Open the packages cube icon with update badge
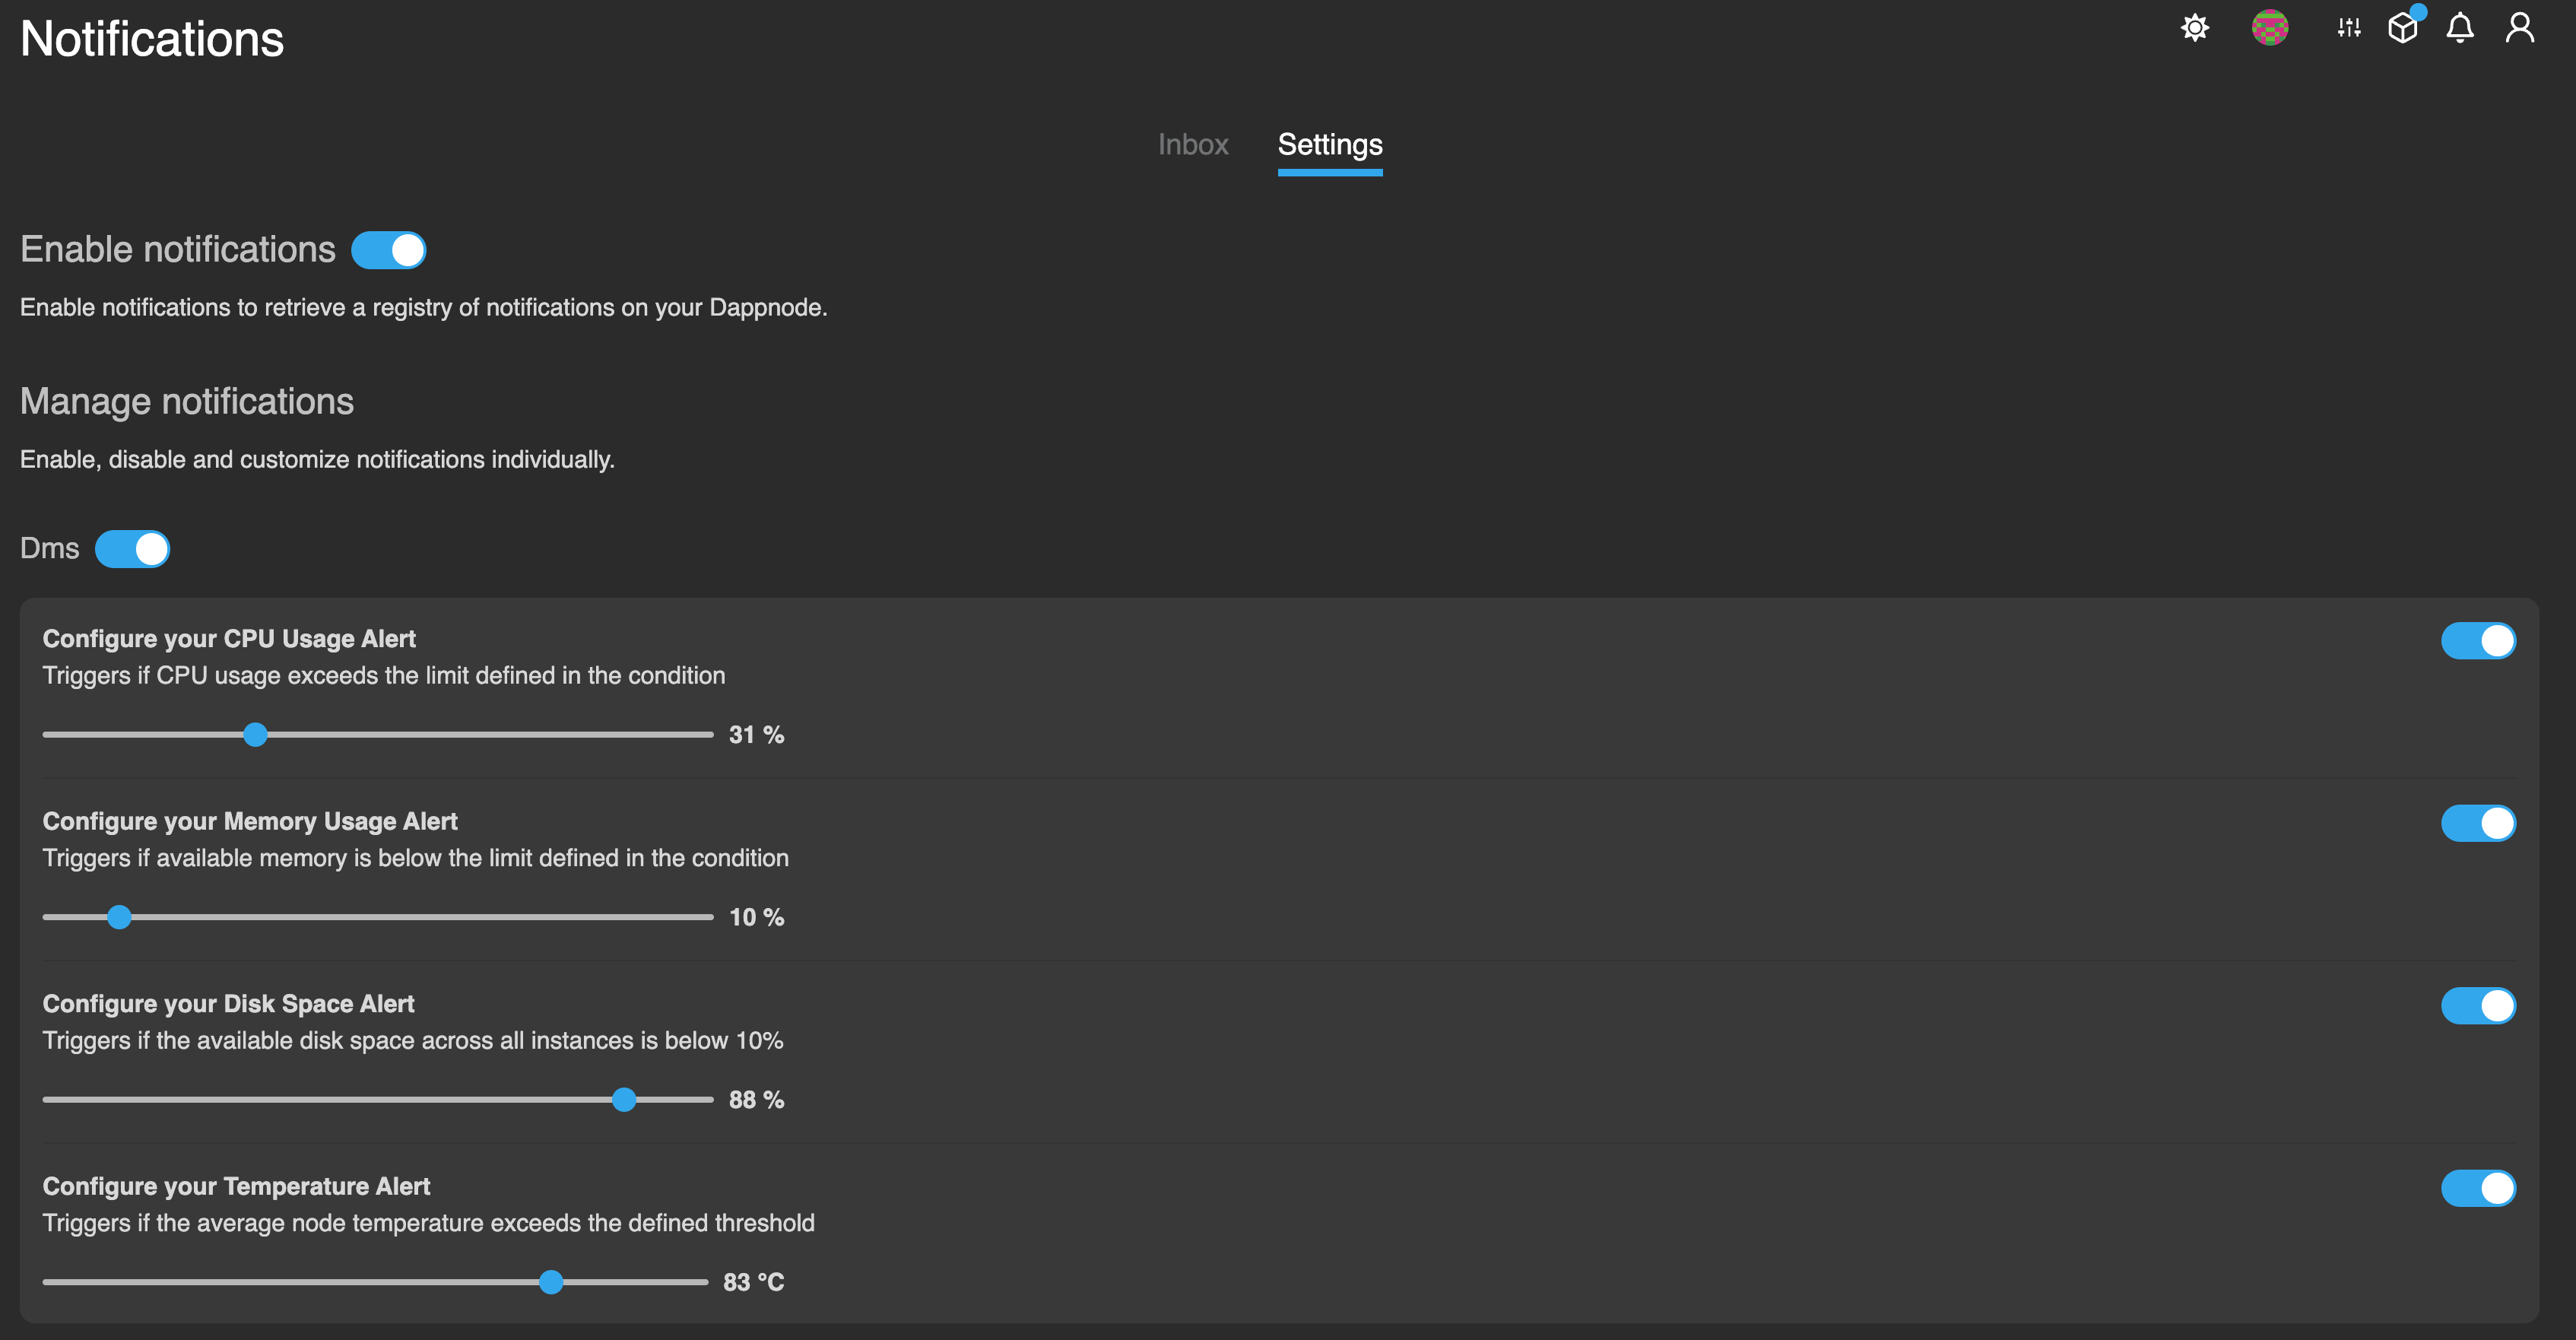Viewport: 2576px width, 1340px height. click(2404, 27)
